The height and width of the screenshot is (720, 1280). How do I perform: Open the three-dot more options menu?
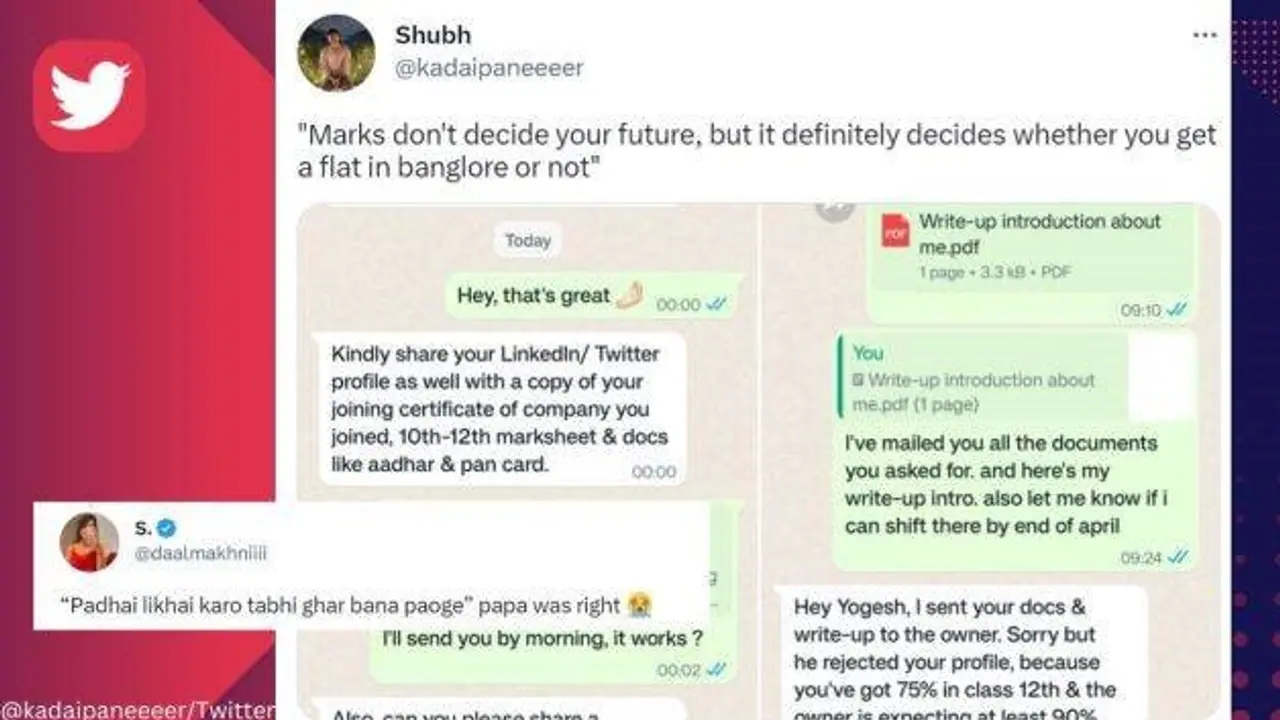(1205, 35)
